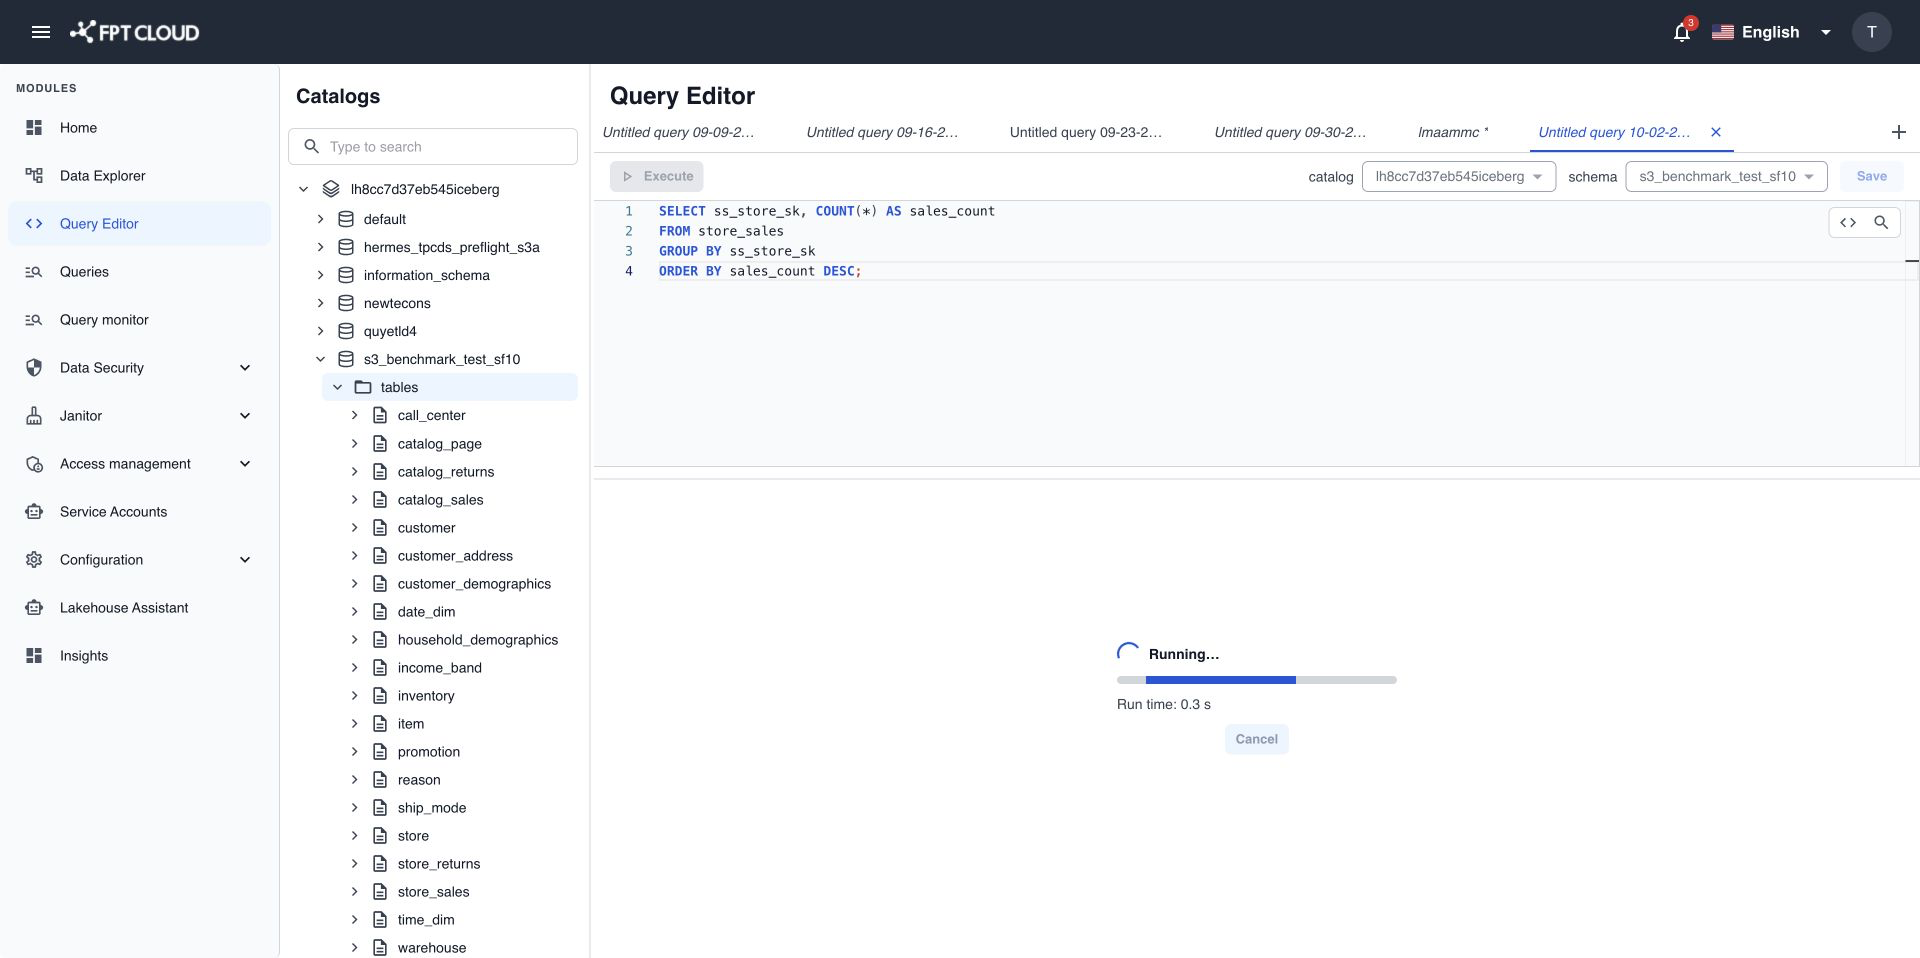Click the FPT Cloud logo
This screenshot has height=958, width=1920.
[134, 32]
